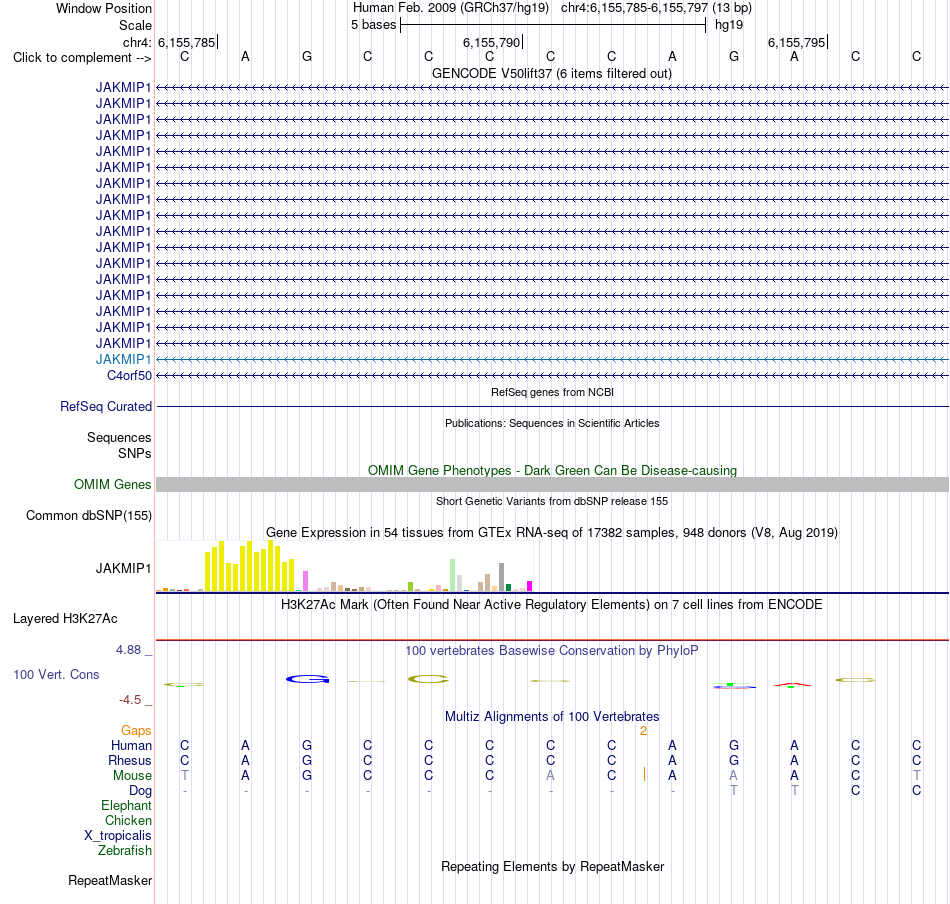Image resolution: width=950 pixels, height=904 pixels.
Task: Click the X_tropicalis species label
Action: pyautogui.click(x=118, y=836)
